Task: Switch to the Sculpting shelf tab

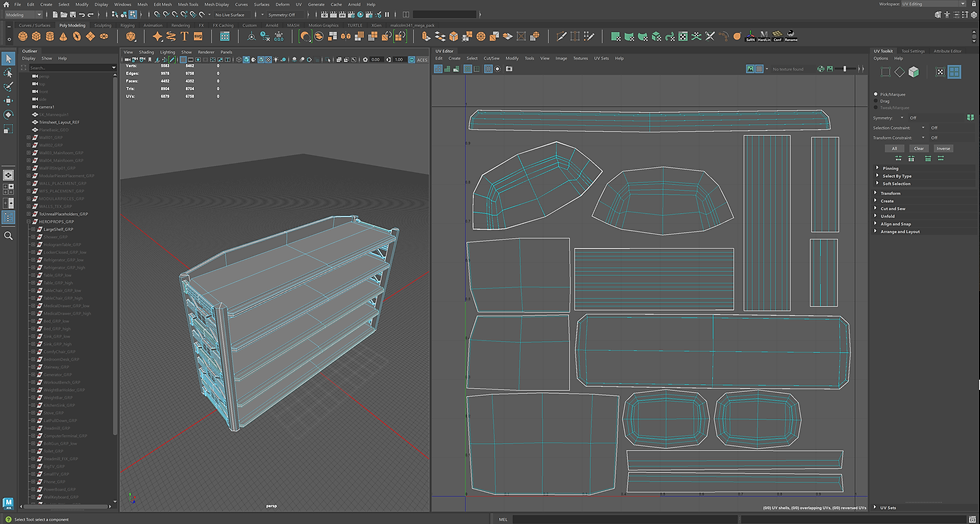Action: pos(103,25)
